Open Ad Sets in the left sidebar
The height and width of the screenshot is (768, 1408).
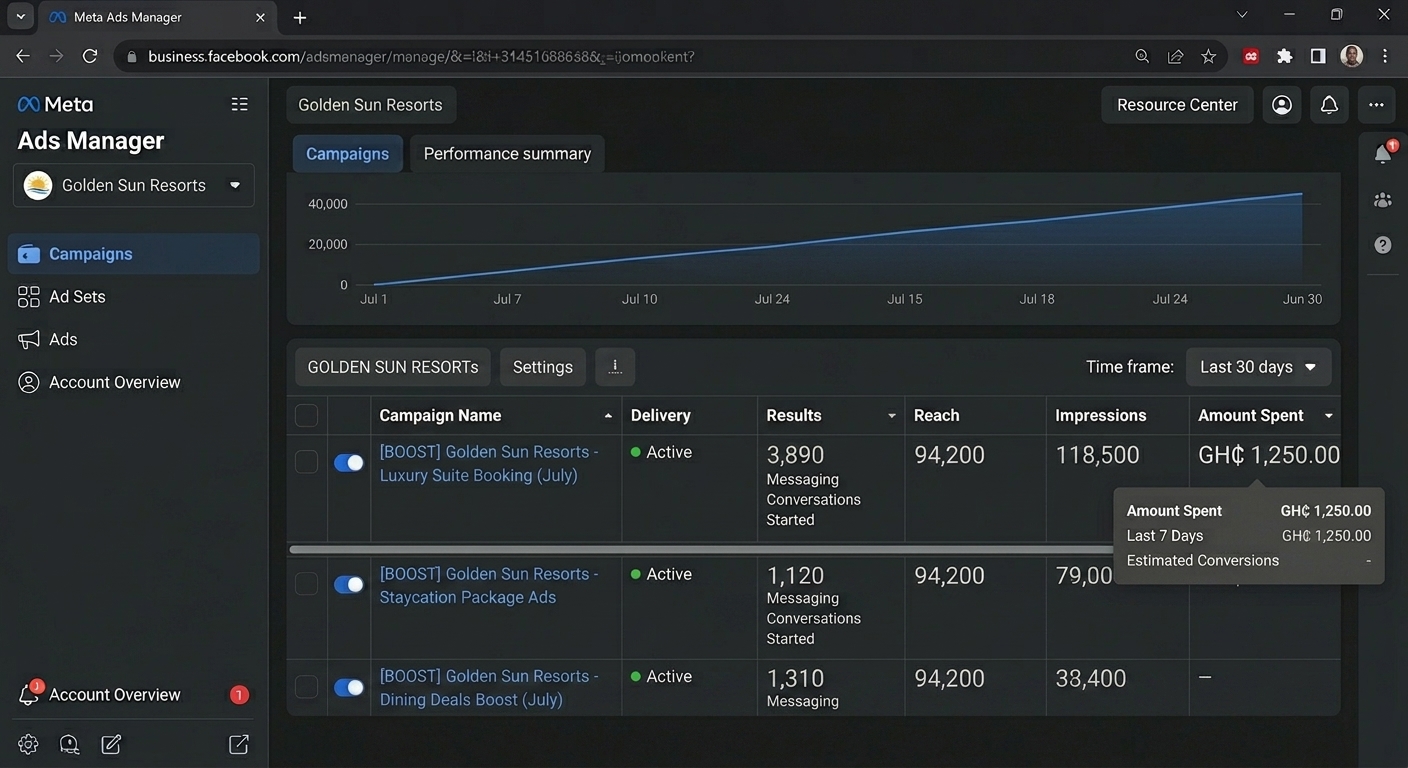[x=62, y=297]
